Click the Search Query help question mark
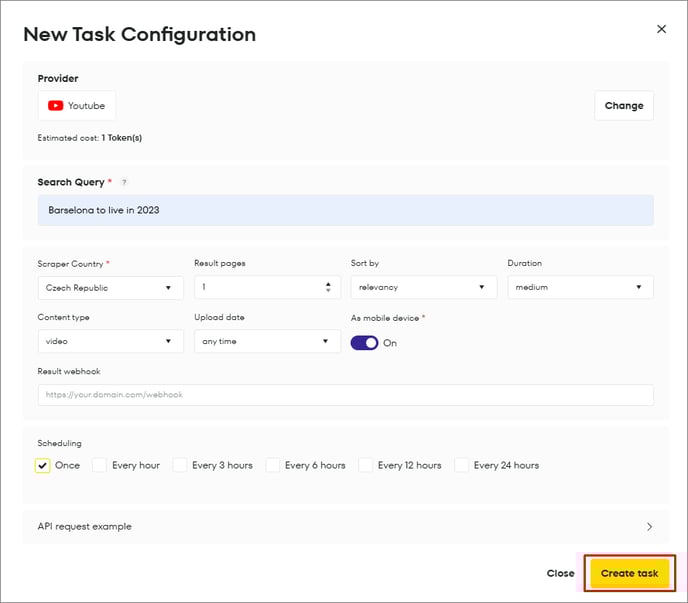Screen dimensions: 688x603 [x=124, y=182]
